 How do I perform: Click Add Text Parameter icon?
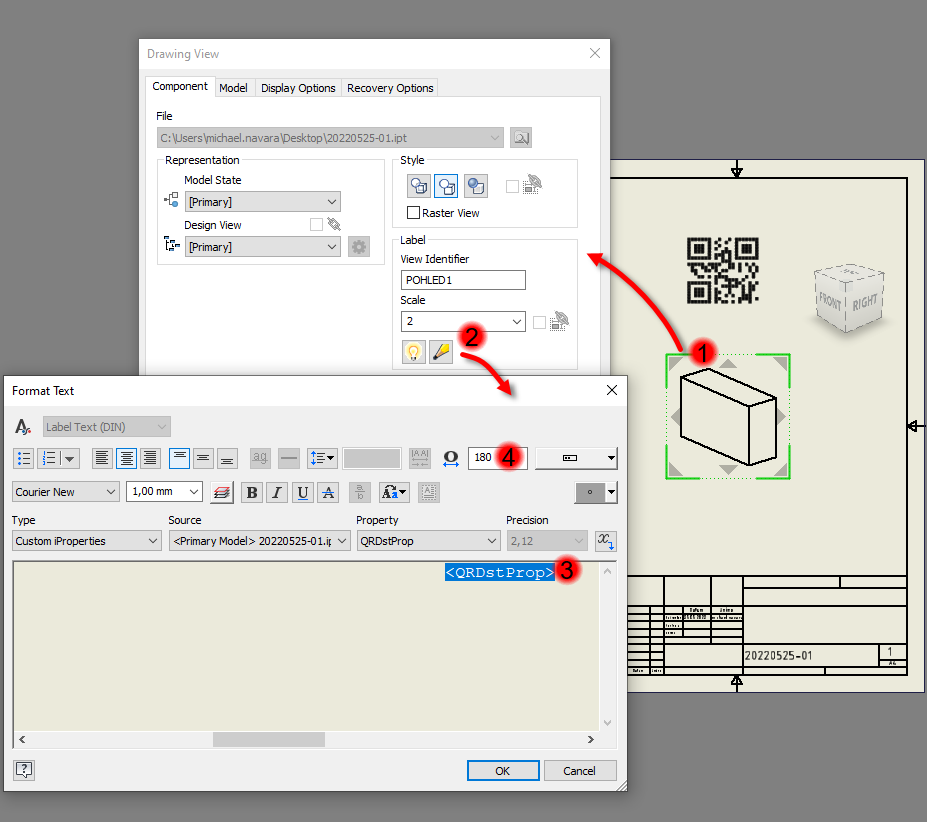coord(605,541)
